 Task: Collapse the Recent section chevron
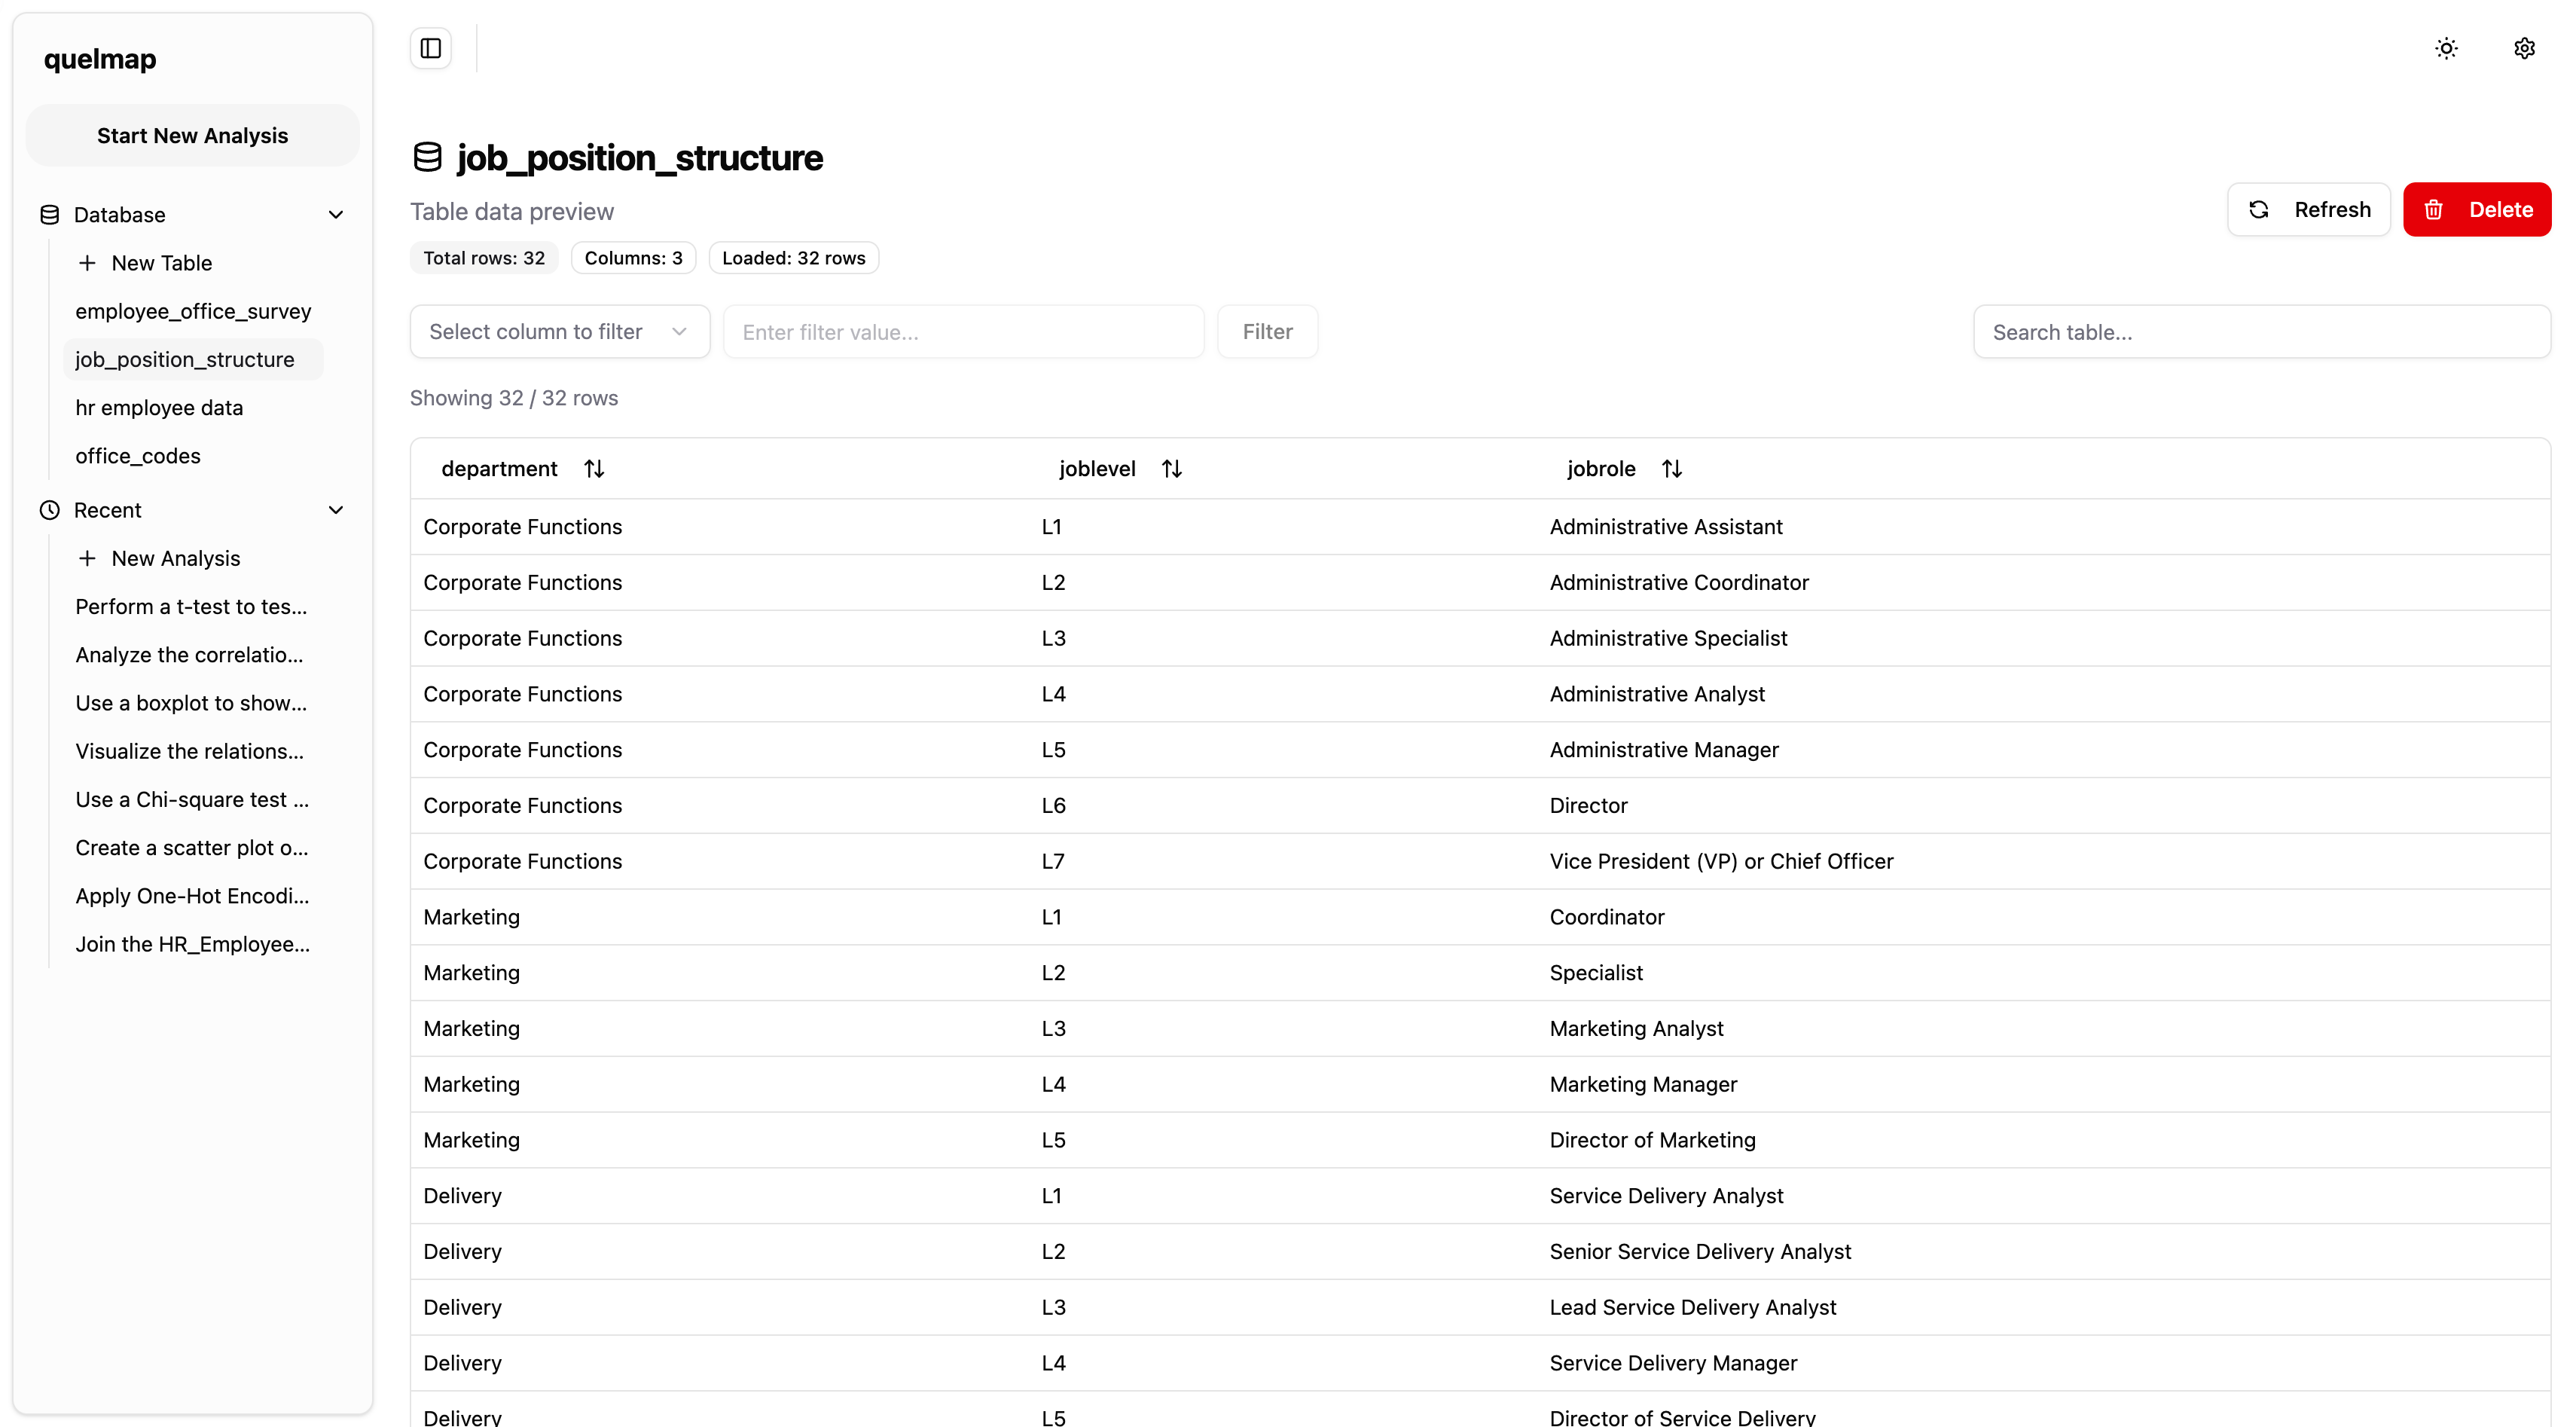pyautogui.click(x=336, y=510)
